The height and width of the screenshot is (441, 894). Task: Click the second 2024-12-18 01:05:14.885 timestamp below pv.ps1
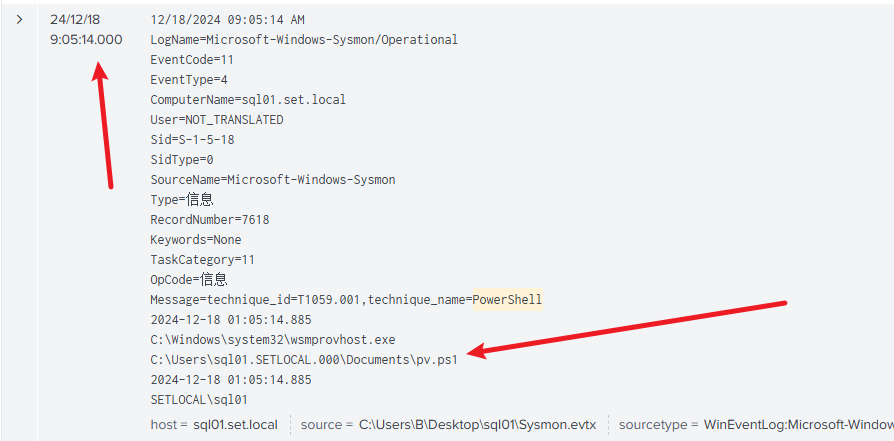pos(231,380)
